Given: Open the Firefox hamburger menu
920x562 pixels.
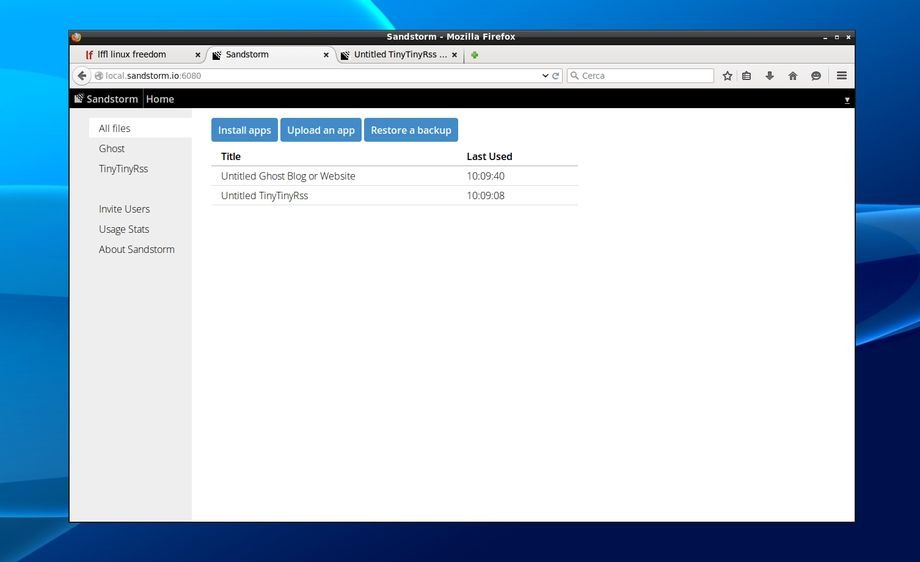Looking at the screenshot, I should tap(842, 76).
